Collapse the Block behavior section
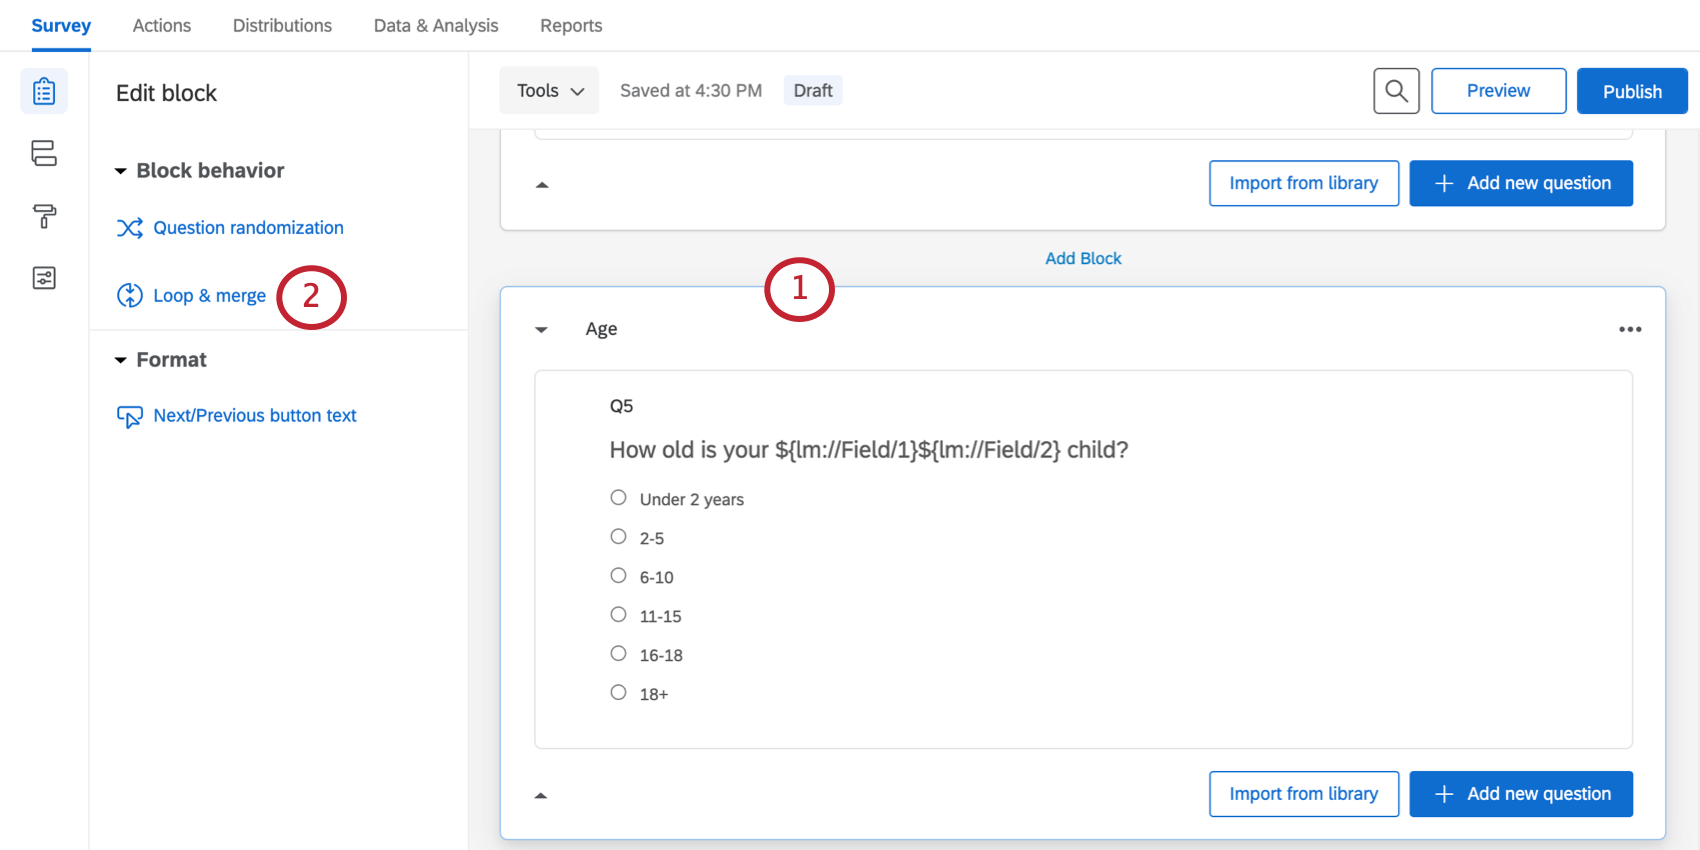The width and height of the screenshot is (1700, 850). (x=121, y=171)
